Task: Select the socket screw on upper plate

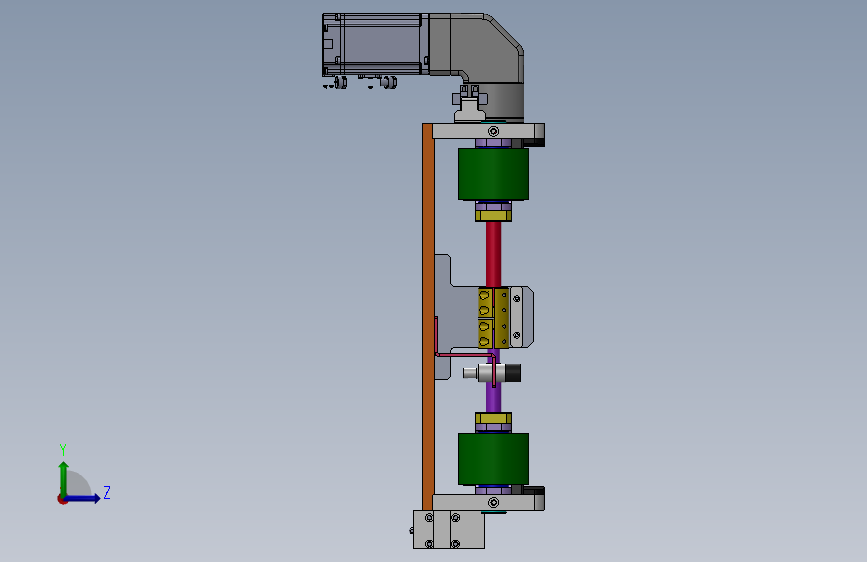Action: 493,131
